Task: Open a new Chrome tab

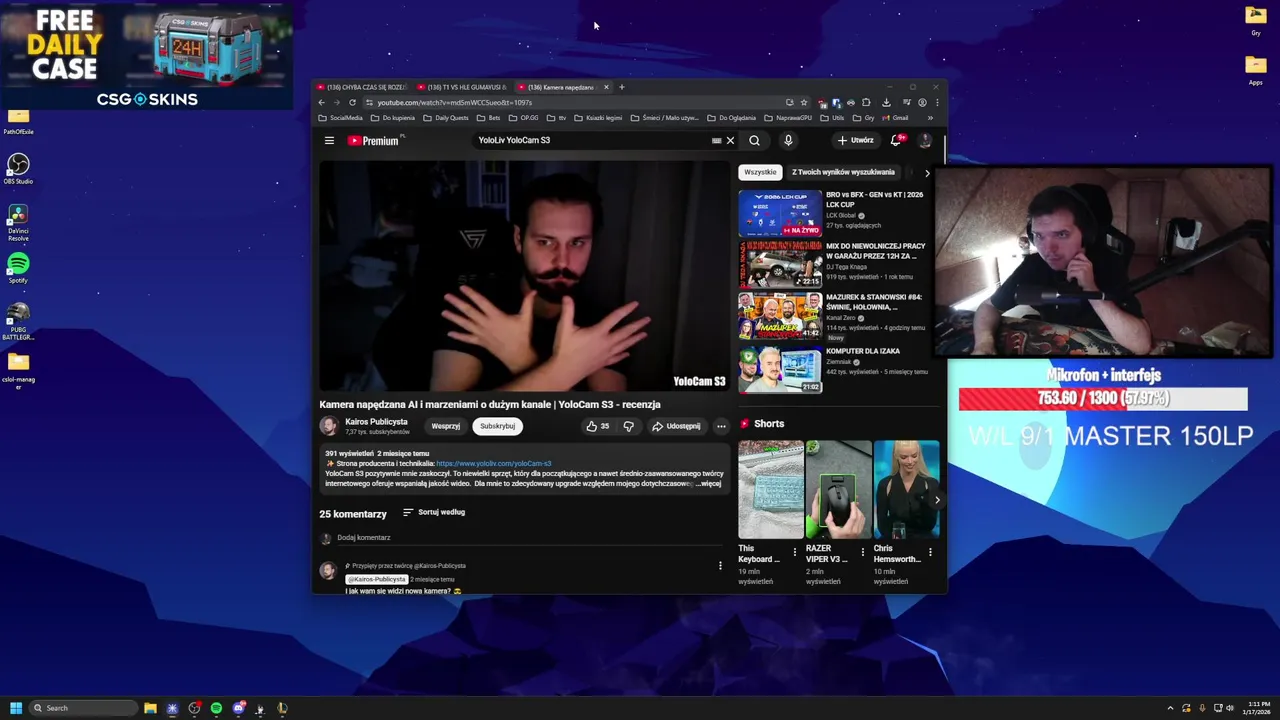Action: point(621,87)
